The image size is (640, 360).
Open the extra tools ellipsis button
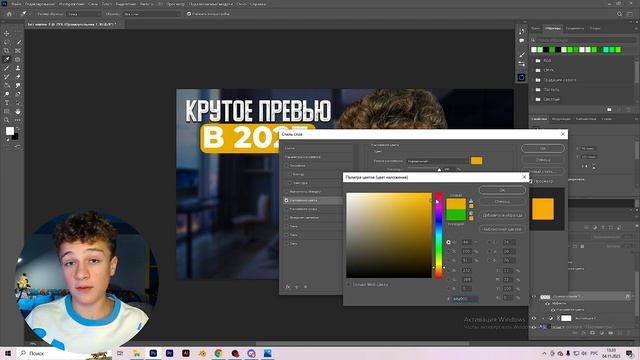coord(18,120)
